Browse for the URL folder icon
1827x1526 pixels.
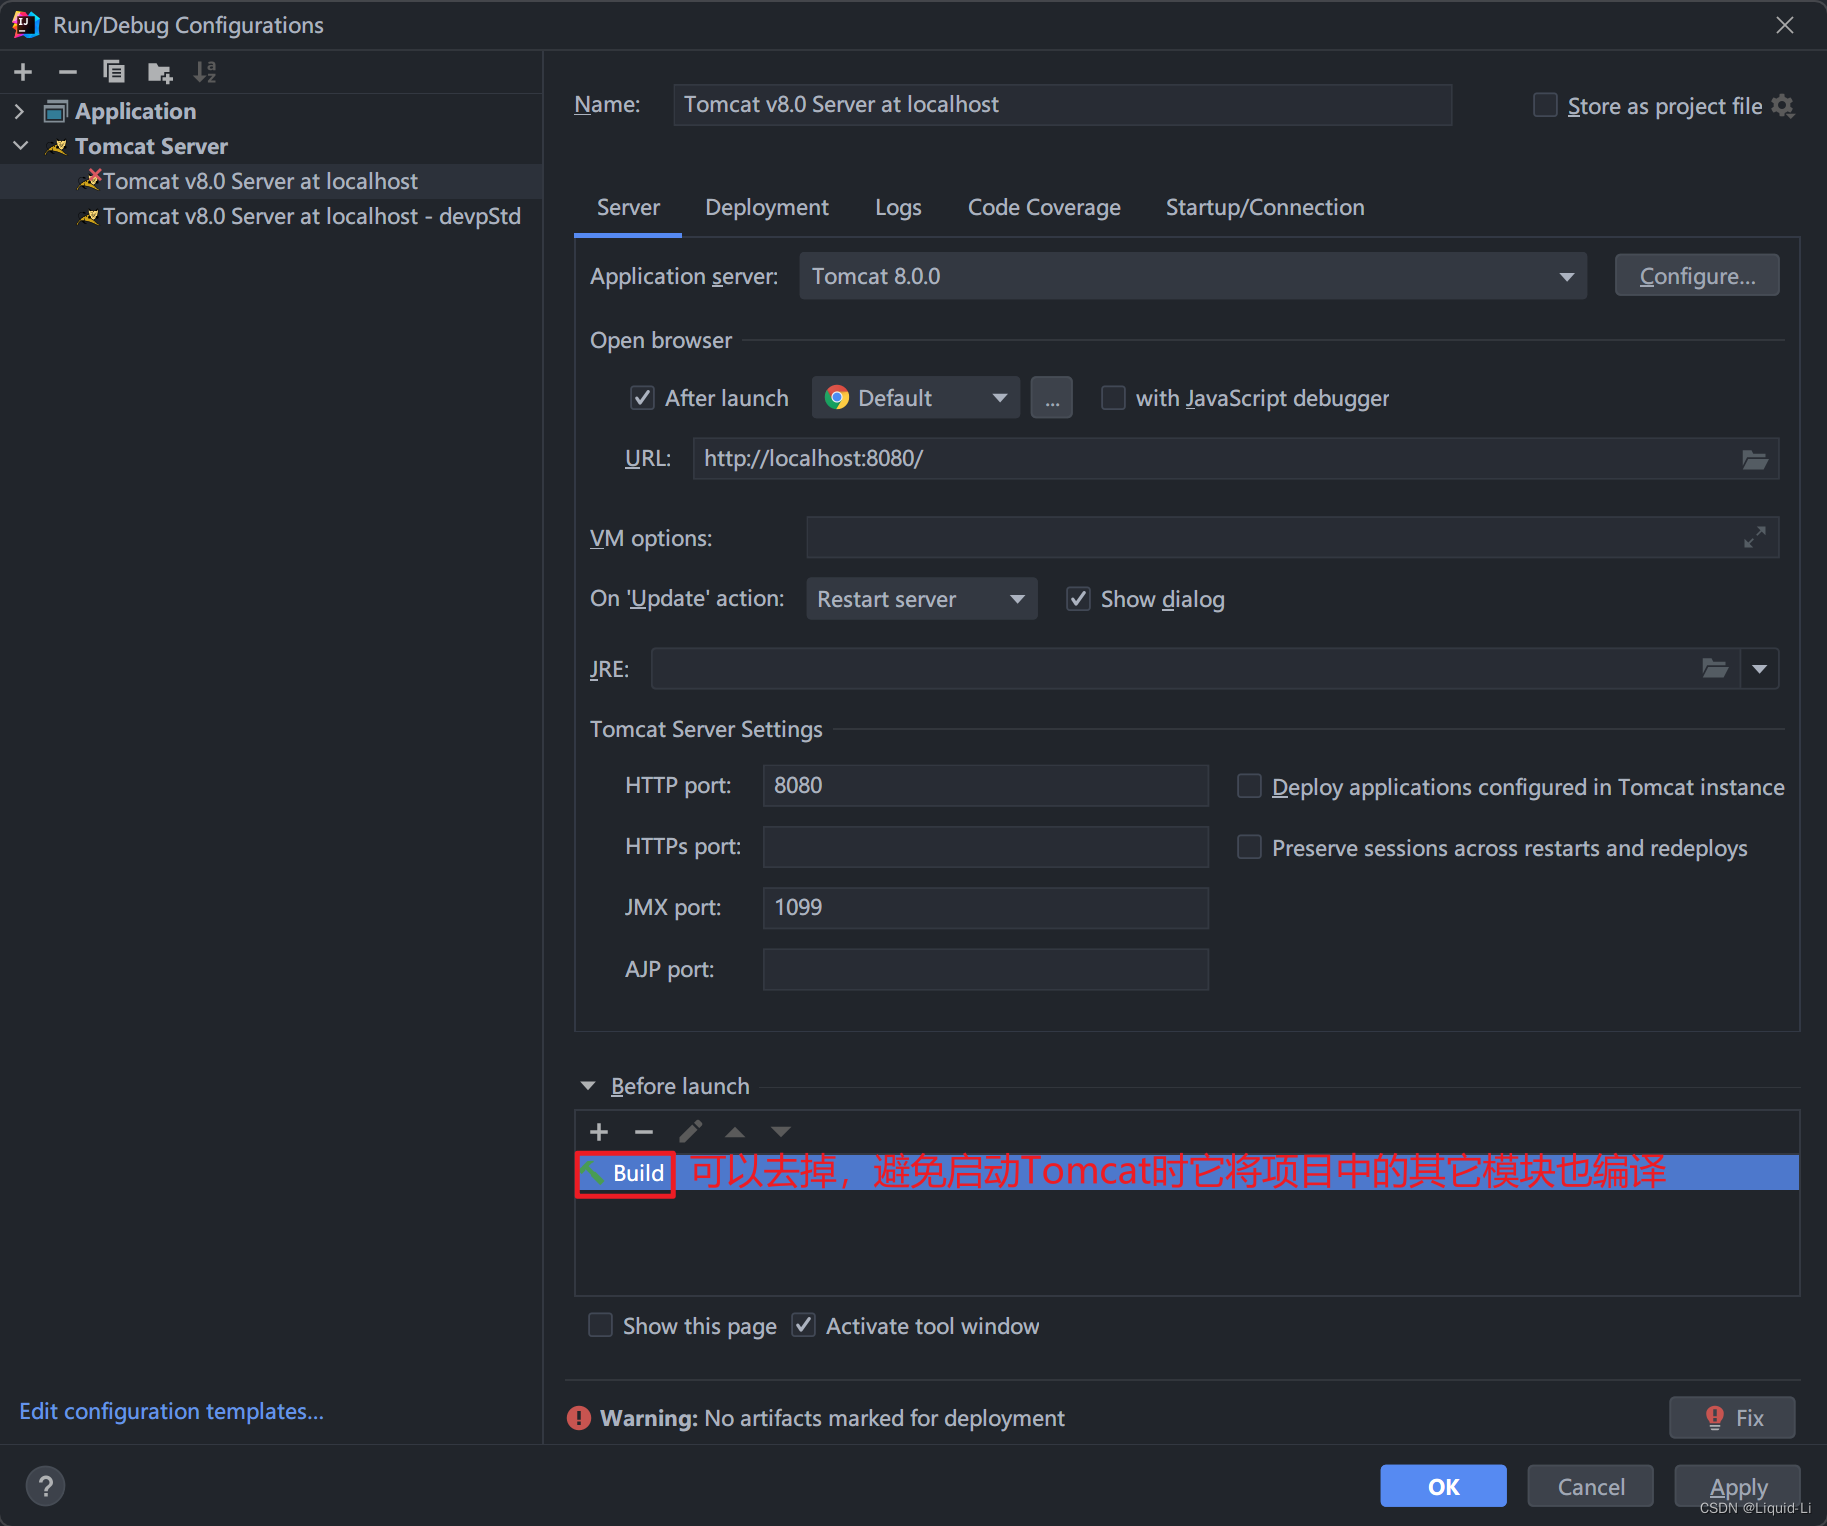point(1755,459)
